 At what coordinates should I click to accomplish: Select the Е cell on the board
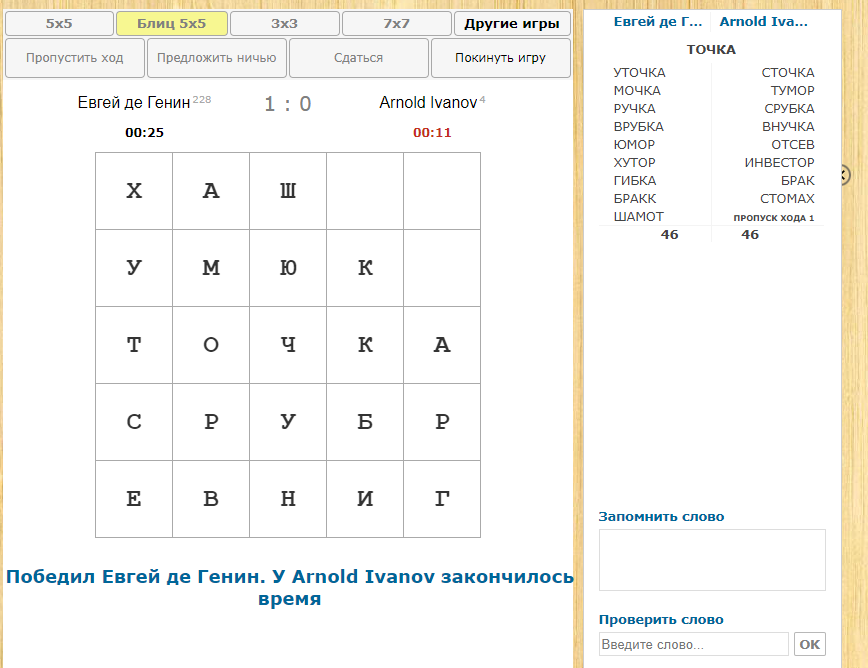pos(134,499)
